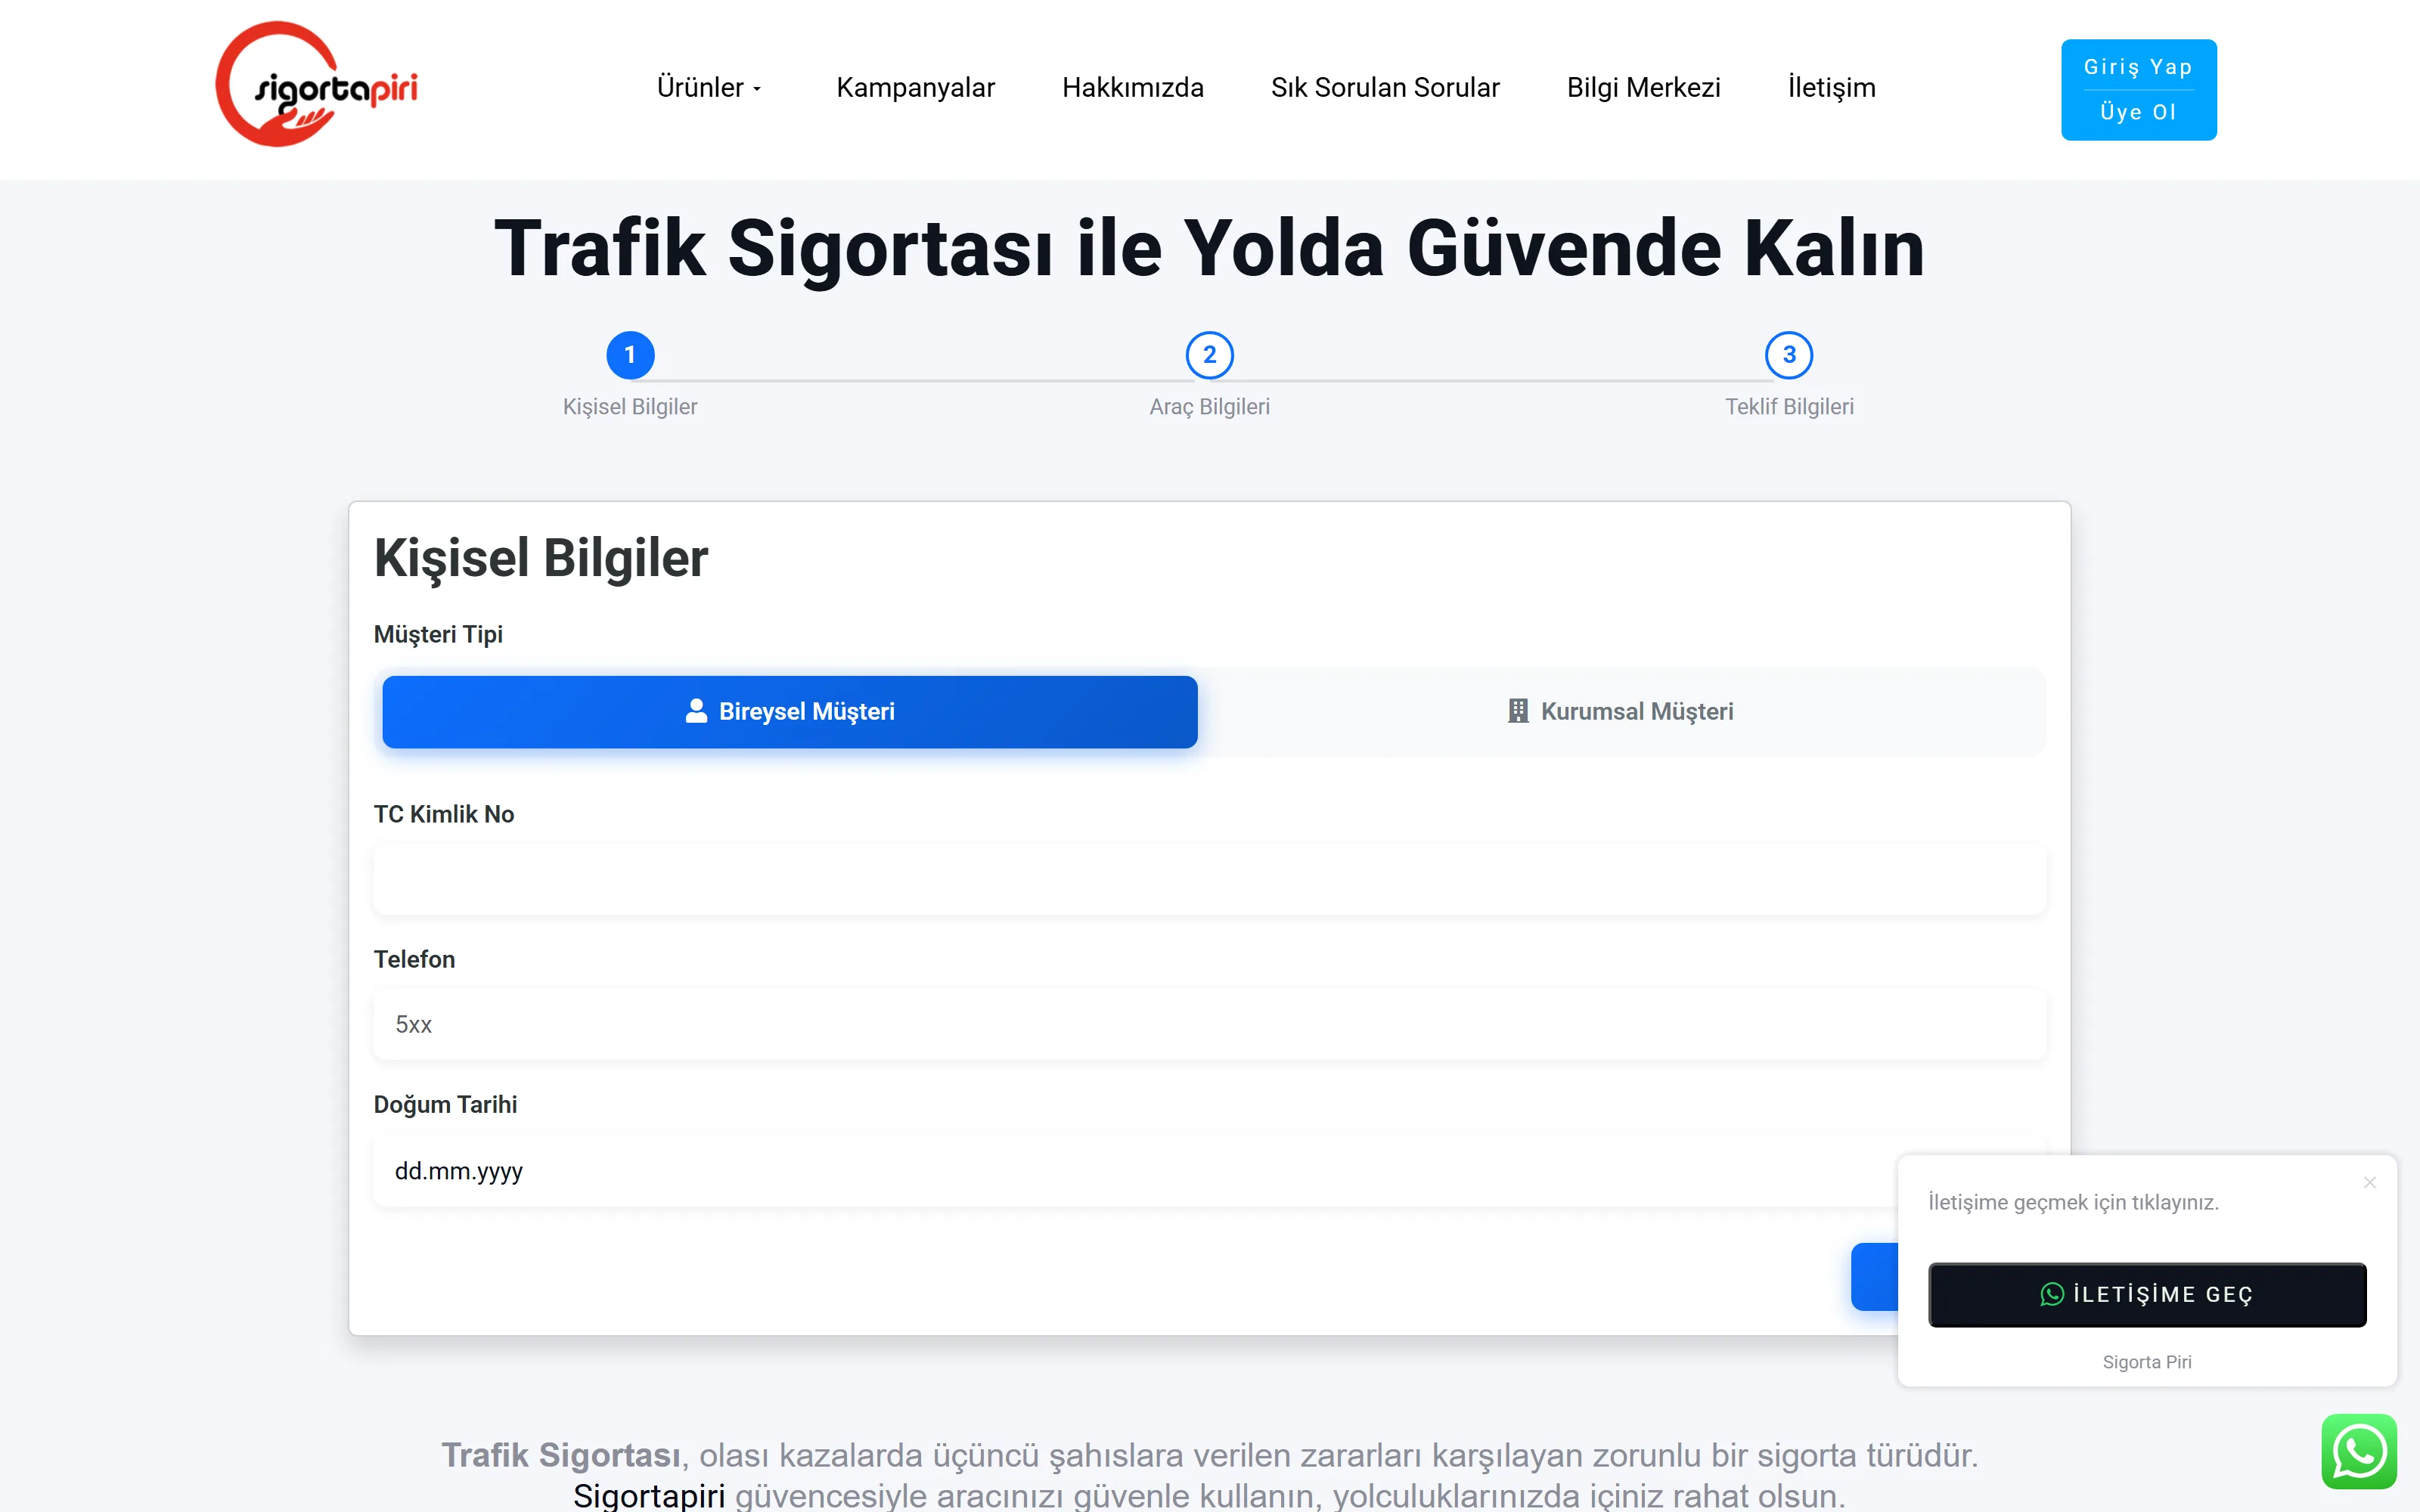
Task: Go to Hakkımızda page
Action: coord(1132,88)
